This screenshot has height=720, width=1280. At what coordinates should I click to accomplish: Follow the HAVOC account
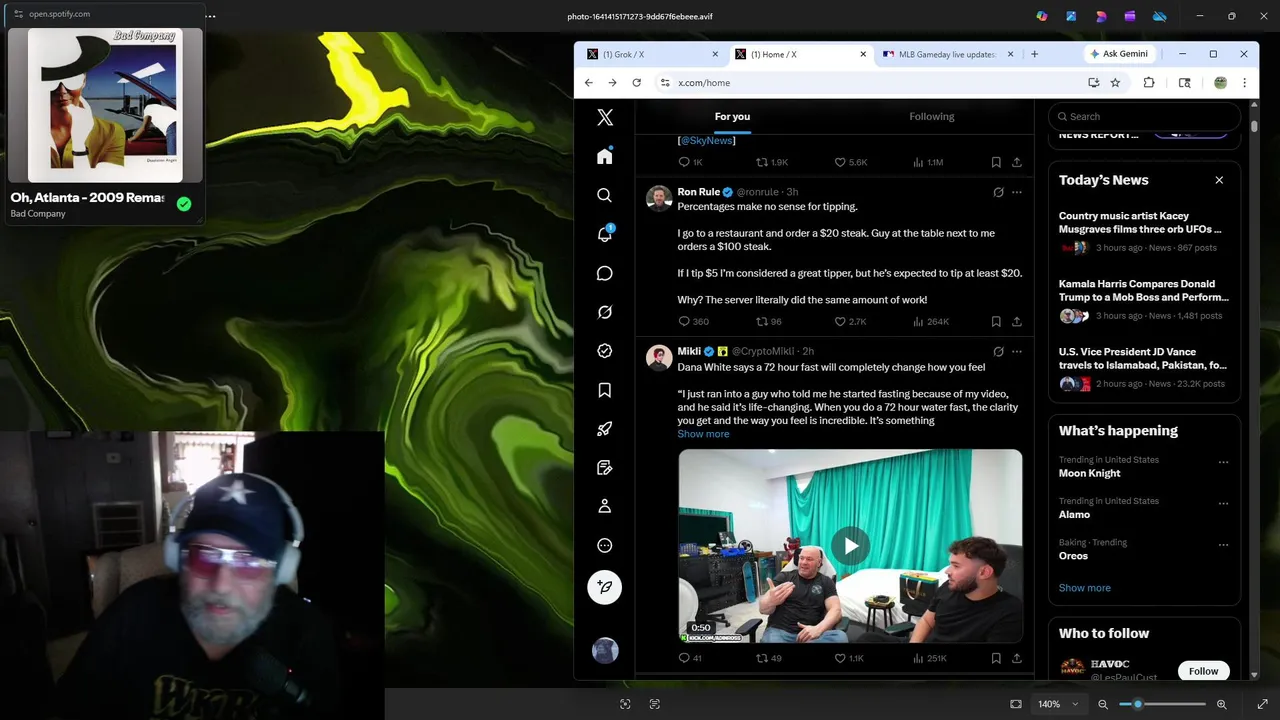[1203, 671]
